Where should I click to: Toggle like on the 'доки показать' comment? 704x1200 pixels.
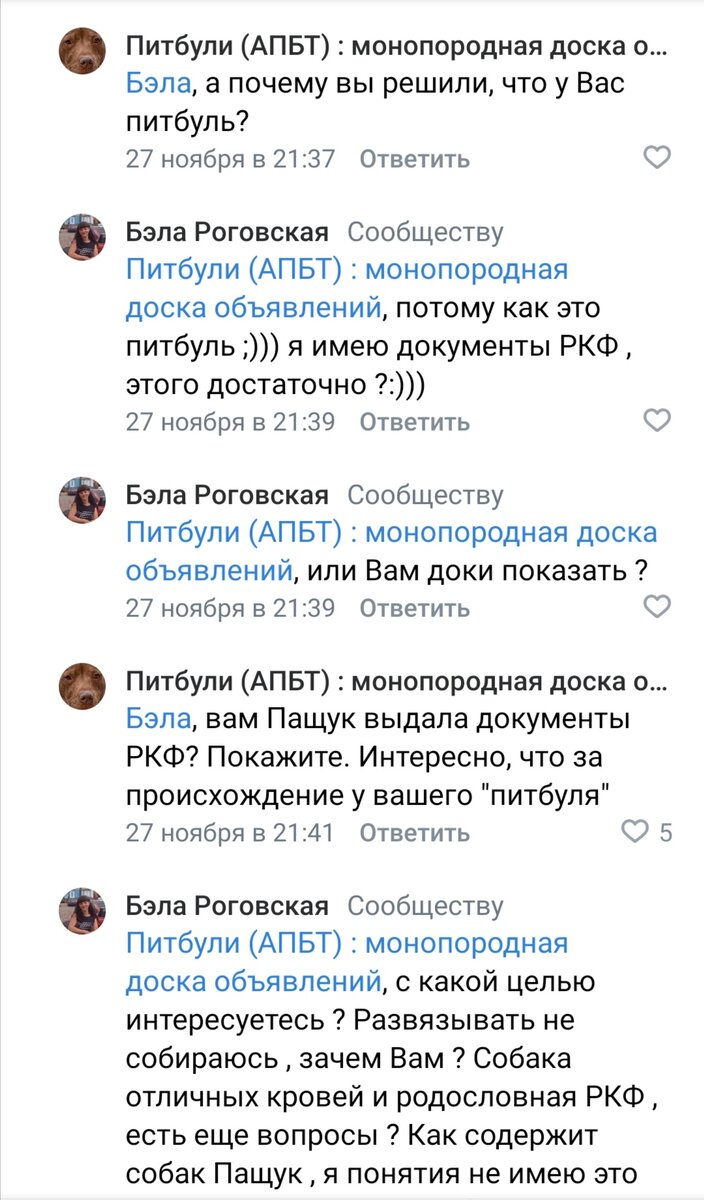click(659, 607)
